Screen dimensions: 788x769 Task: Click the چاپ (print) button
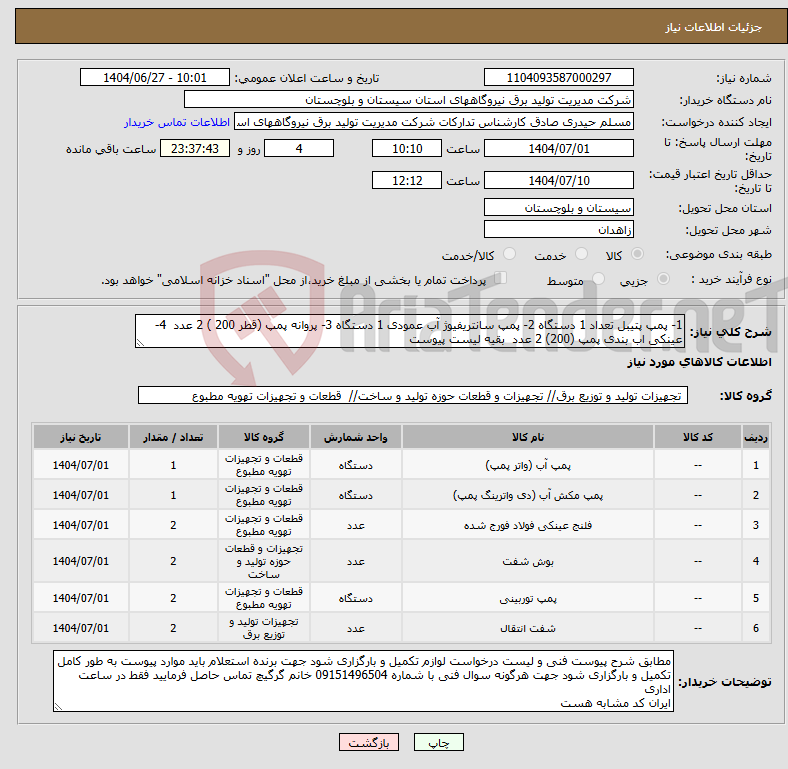(x=438, y=743)
